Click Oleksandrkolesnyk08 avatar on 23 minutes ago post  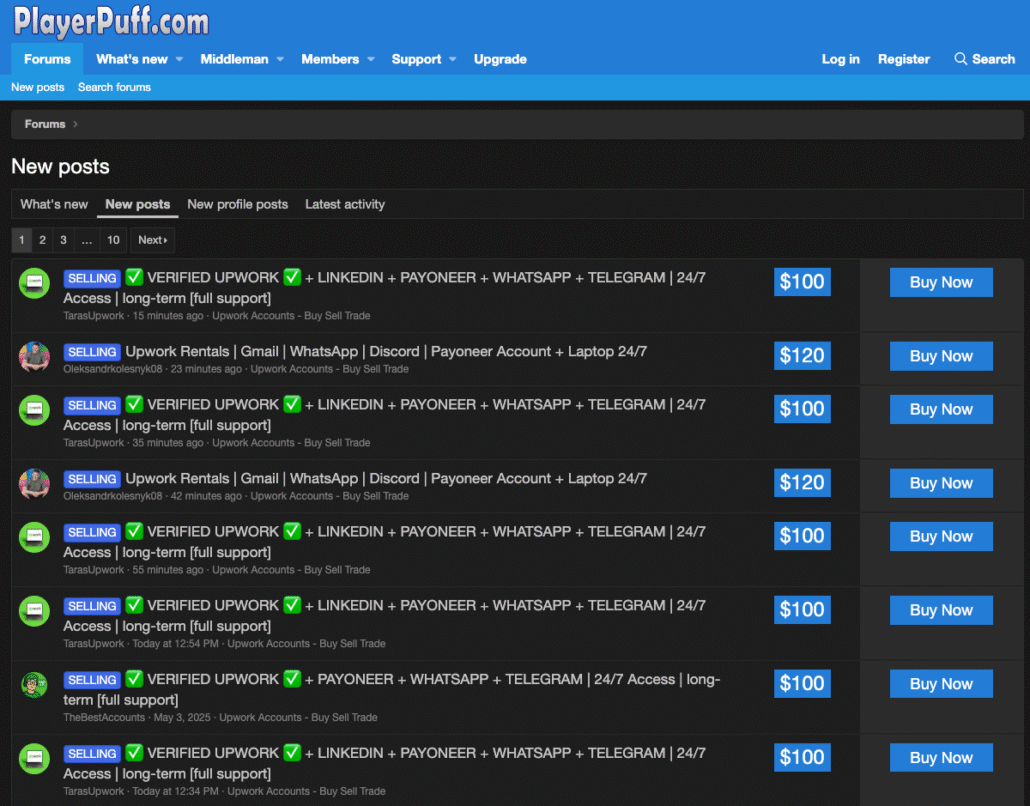34,357
